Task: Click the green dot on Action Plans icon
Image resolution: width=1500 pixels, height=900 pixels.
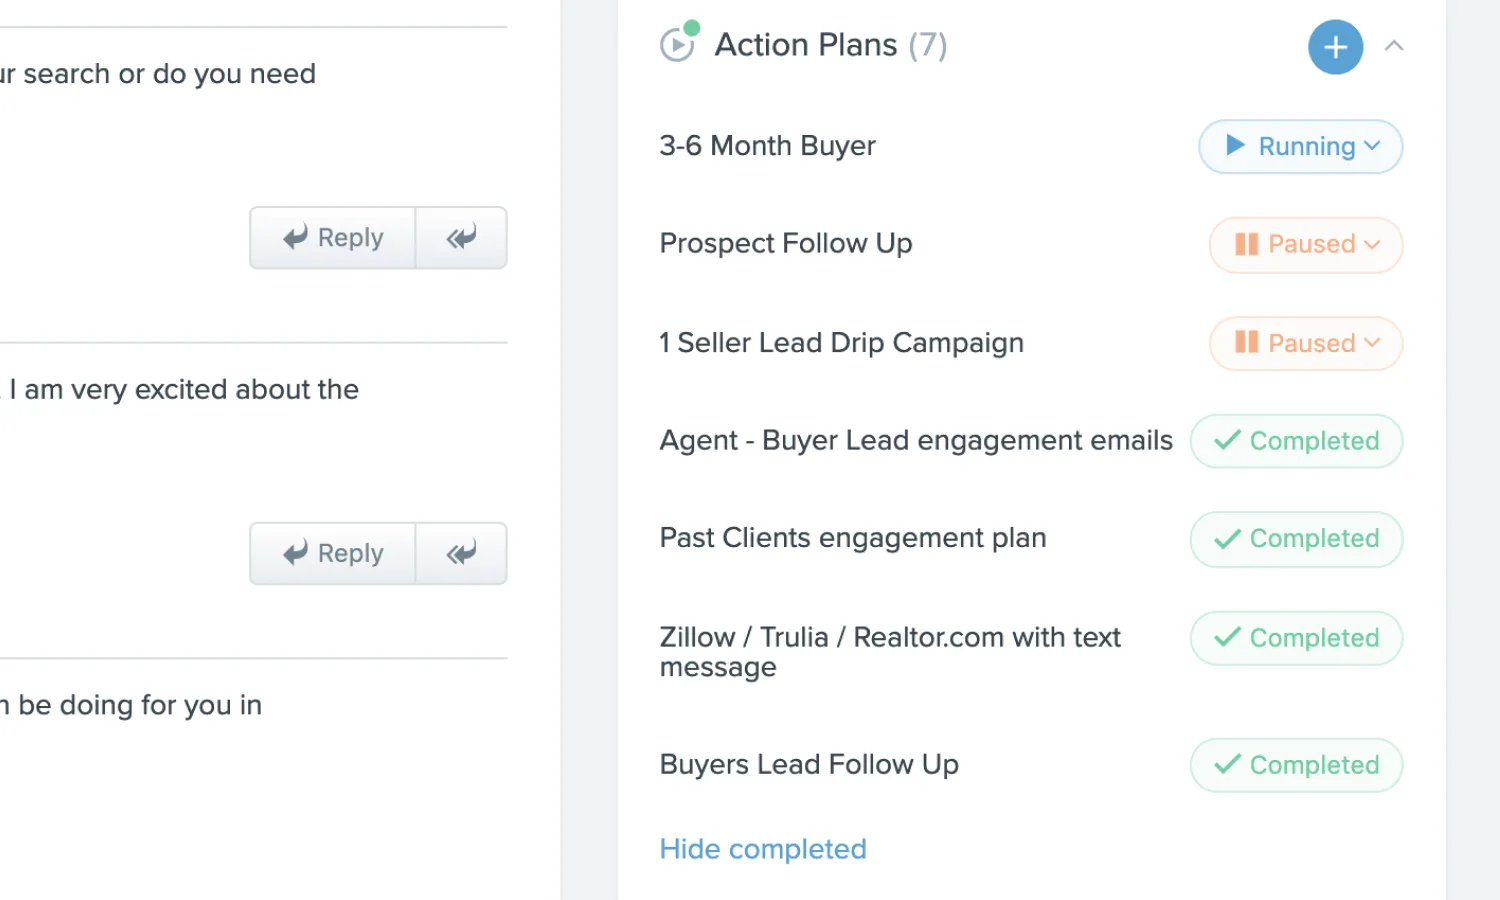Action: [694, 27]
